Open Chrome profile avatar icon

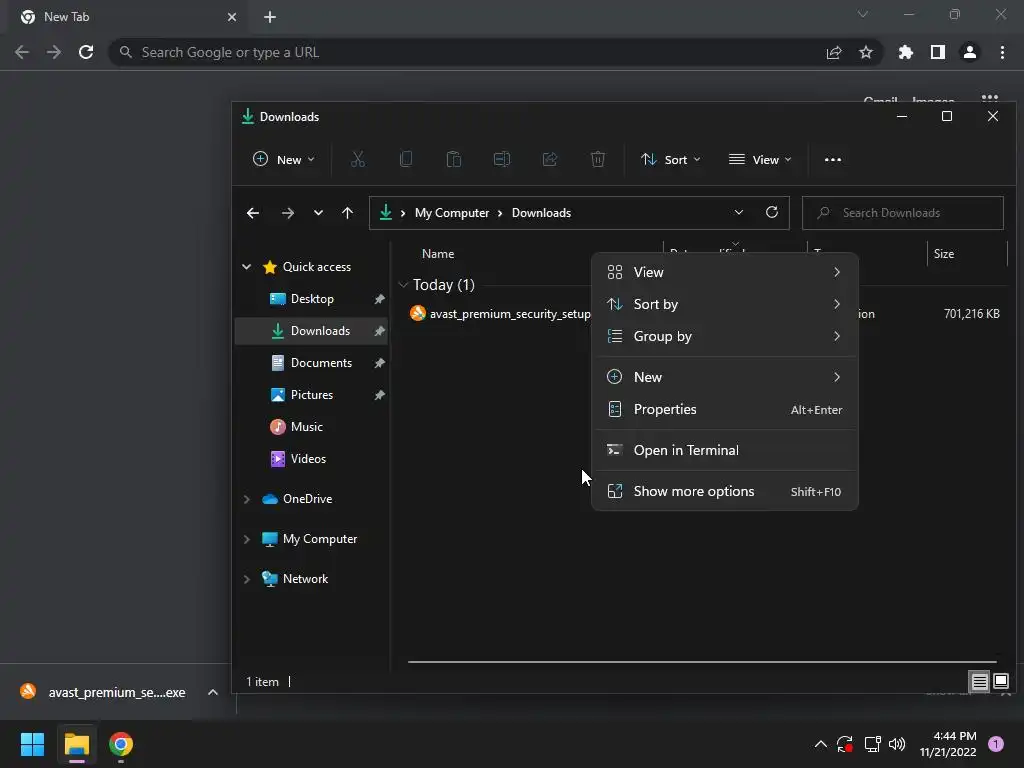[970, 52]
